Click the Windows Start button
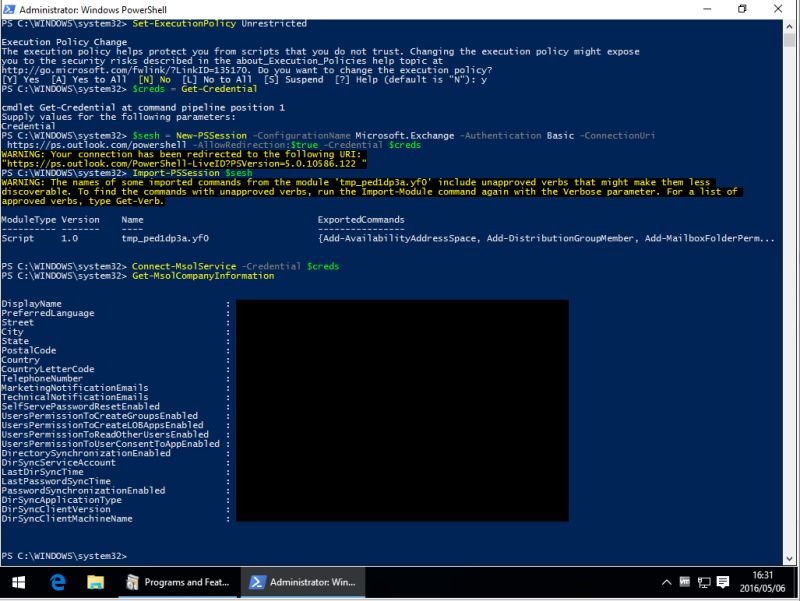800x601 pixels. (16, 581)
